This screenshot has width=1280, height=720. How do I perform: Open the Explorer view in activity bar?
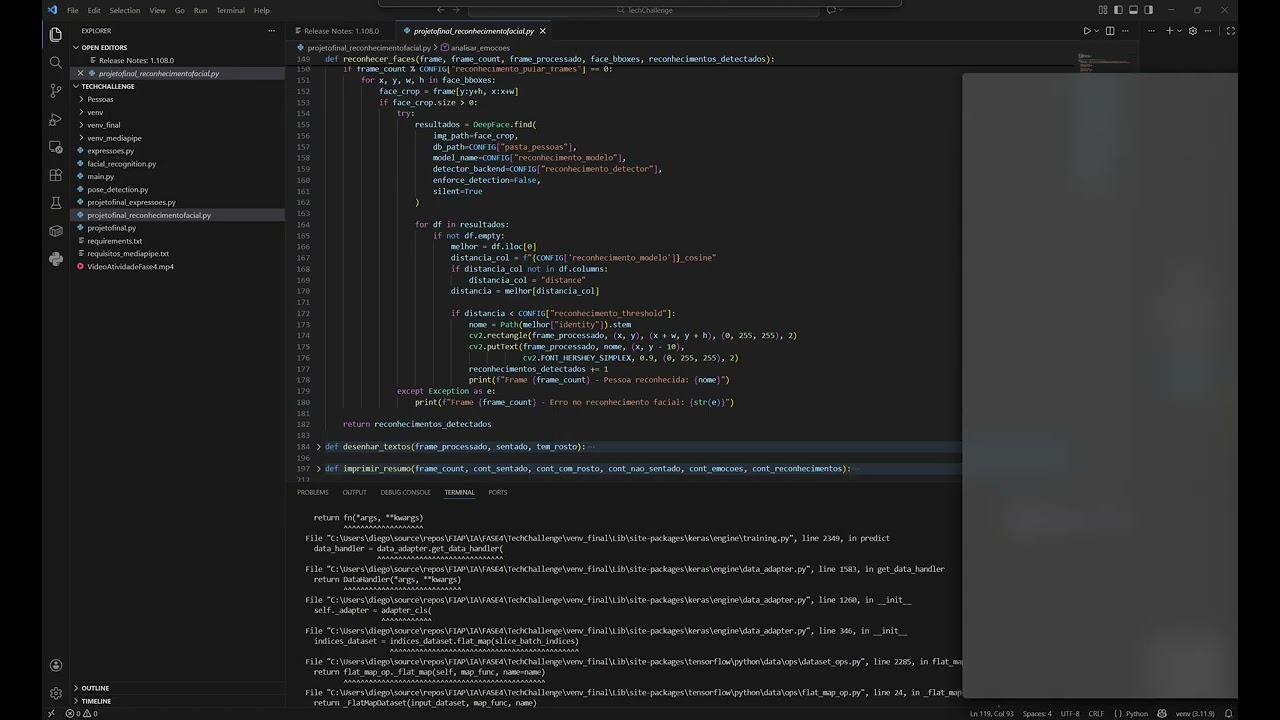pyautogui.click(x=56, y=35)
